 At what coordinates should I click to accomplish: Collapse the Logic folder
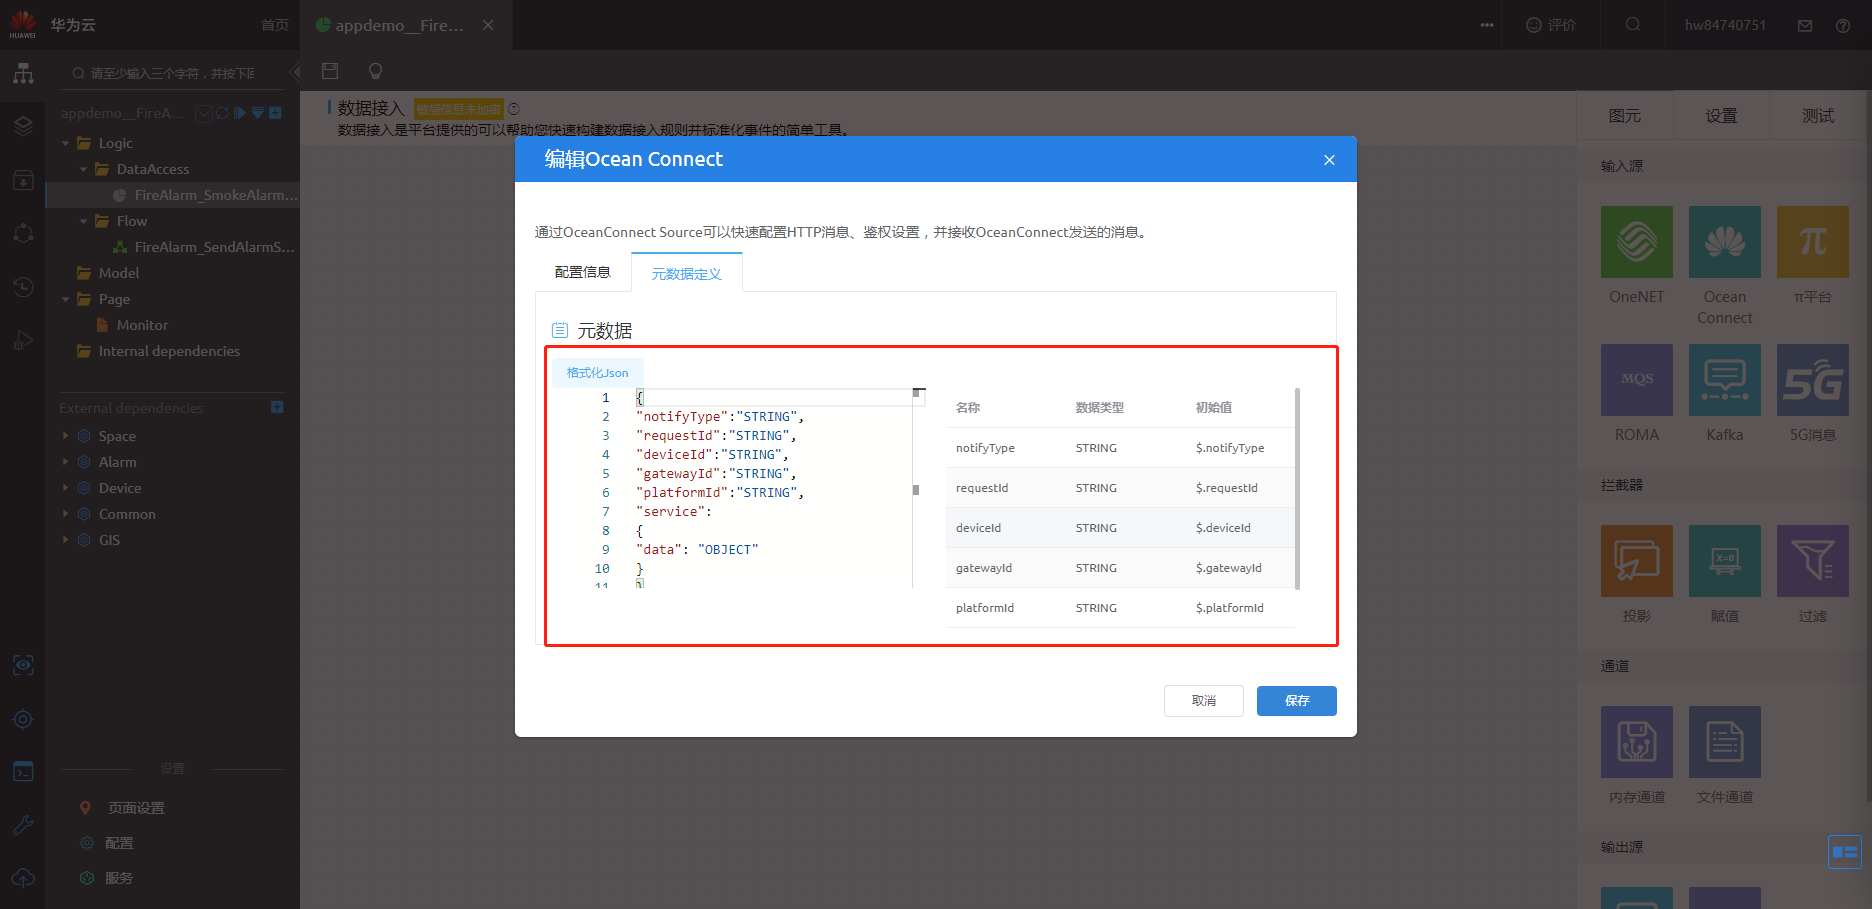pos(66,143)
